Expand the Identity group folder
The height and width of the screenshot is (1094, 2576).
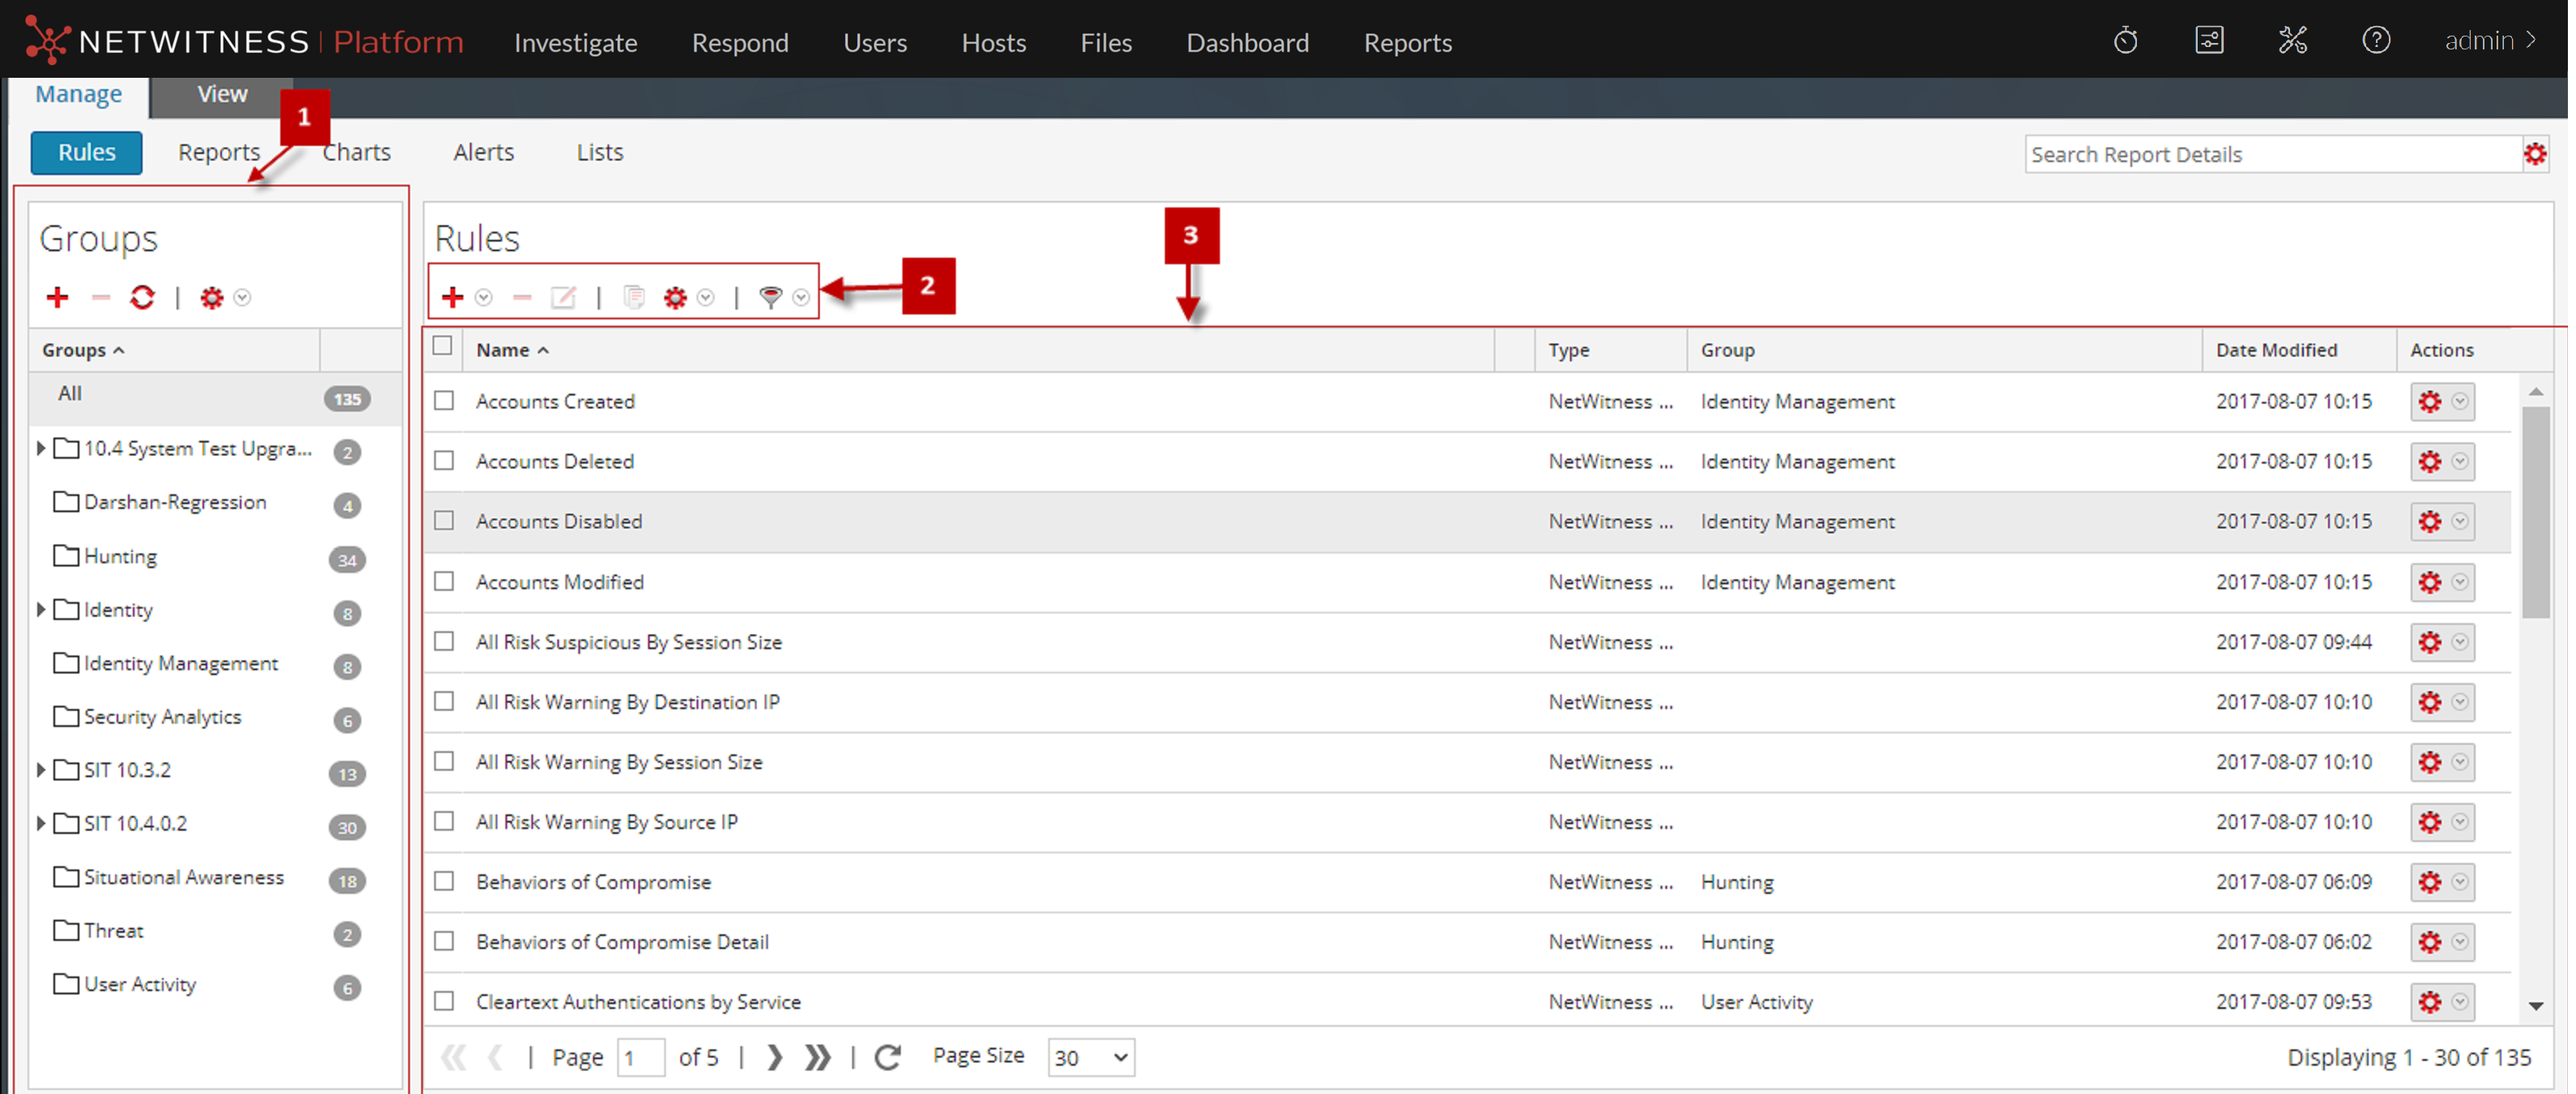pos(41,610)
